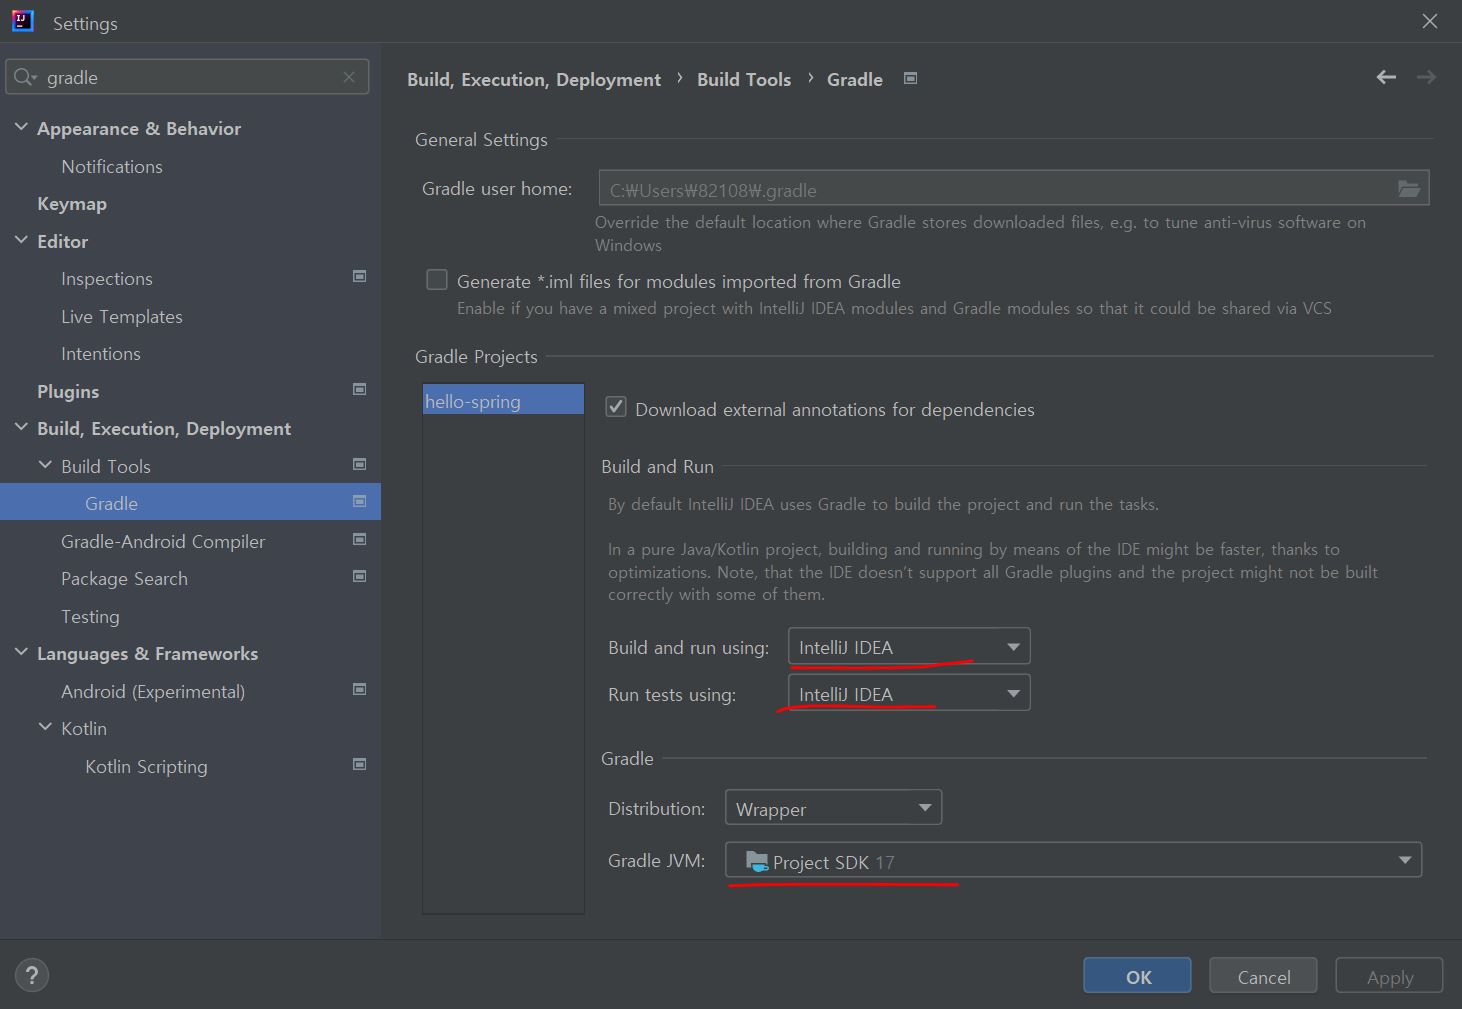
Task: Click the Apply button
Action: coord(1389,975)
